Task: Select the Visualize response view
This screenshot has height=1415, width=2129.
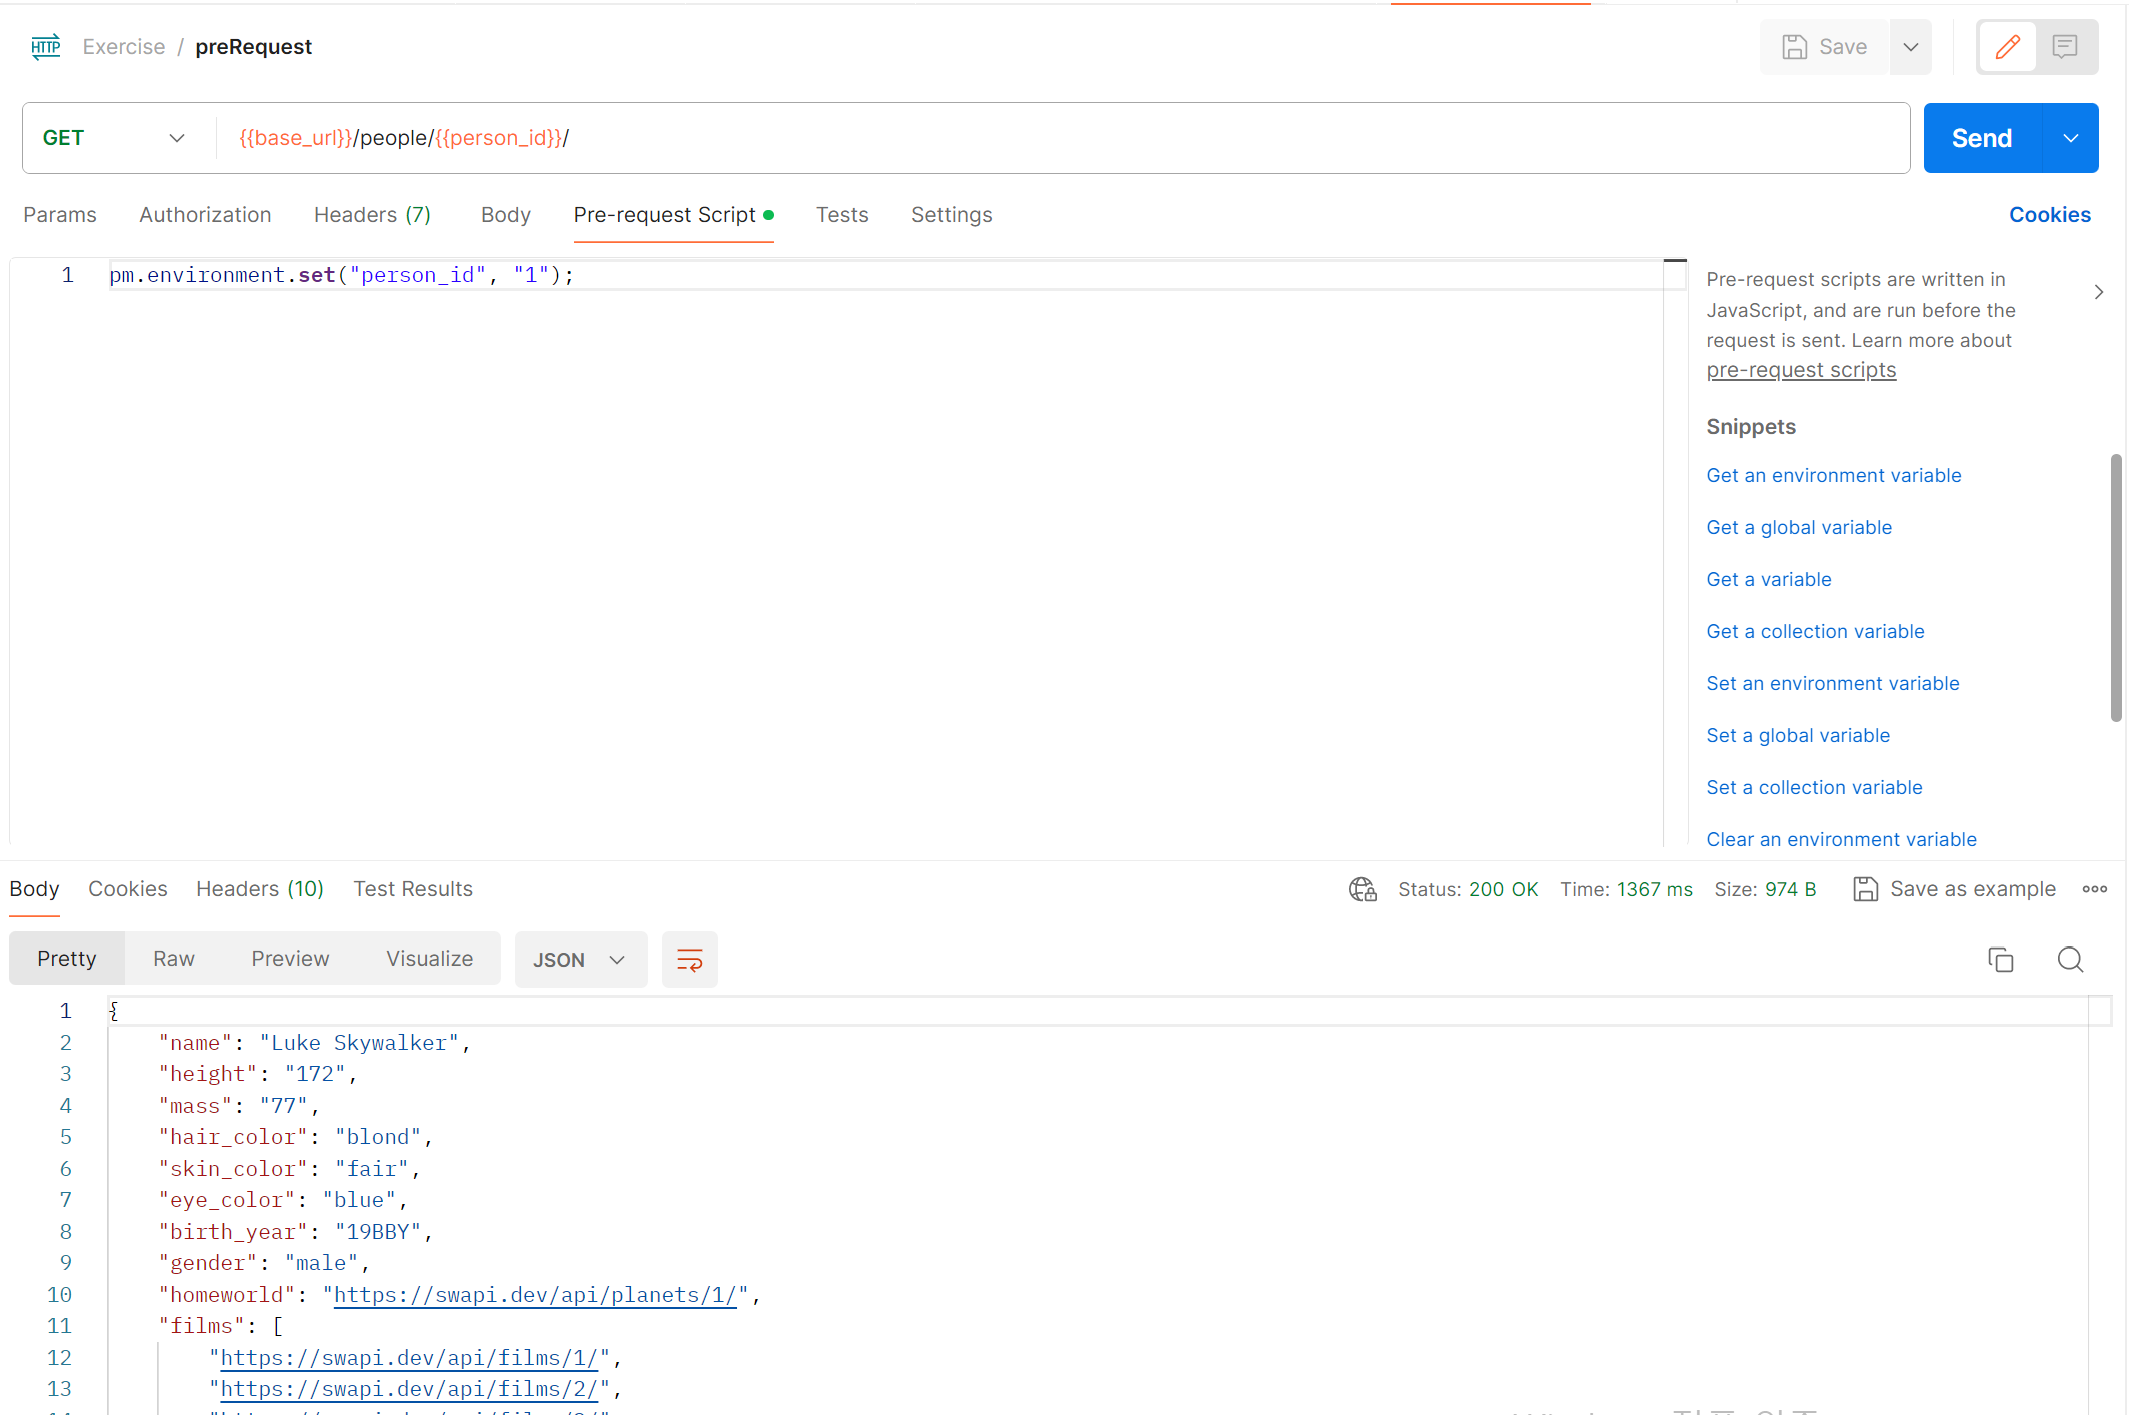Action: (x=429, y=959)
